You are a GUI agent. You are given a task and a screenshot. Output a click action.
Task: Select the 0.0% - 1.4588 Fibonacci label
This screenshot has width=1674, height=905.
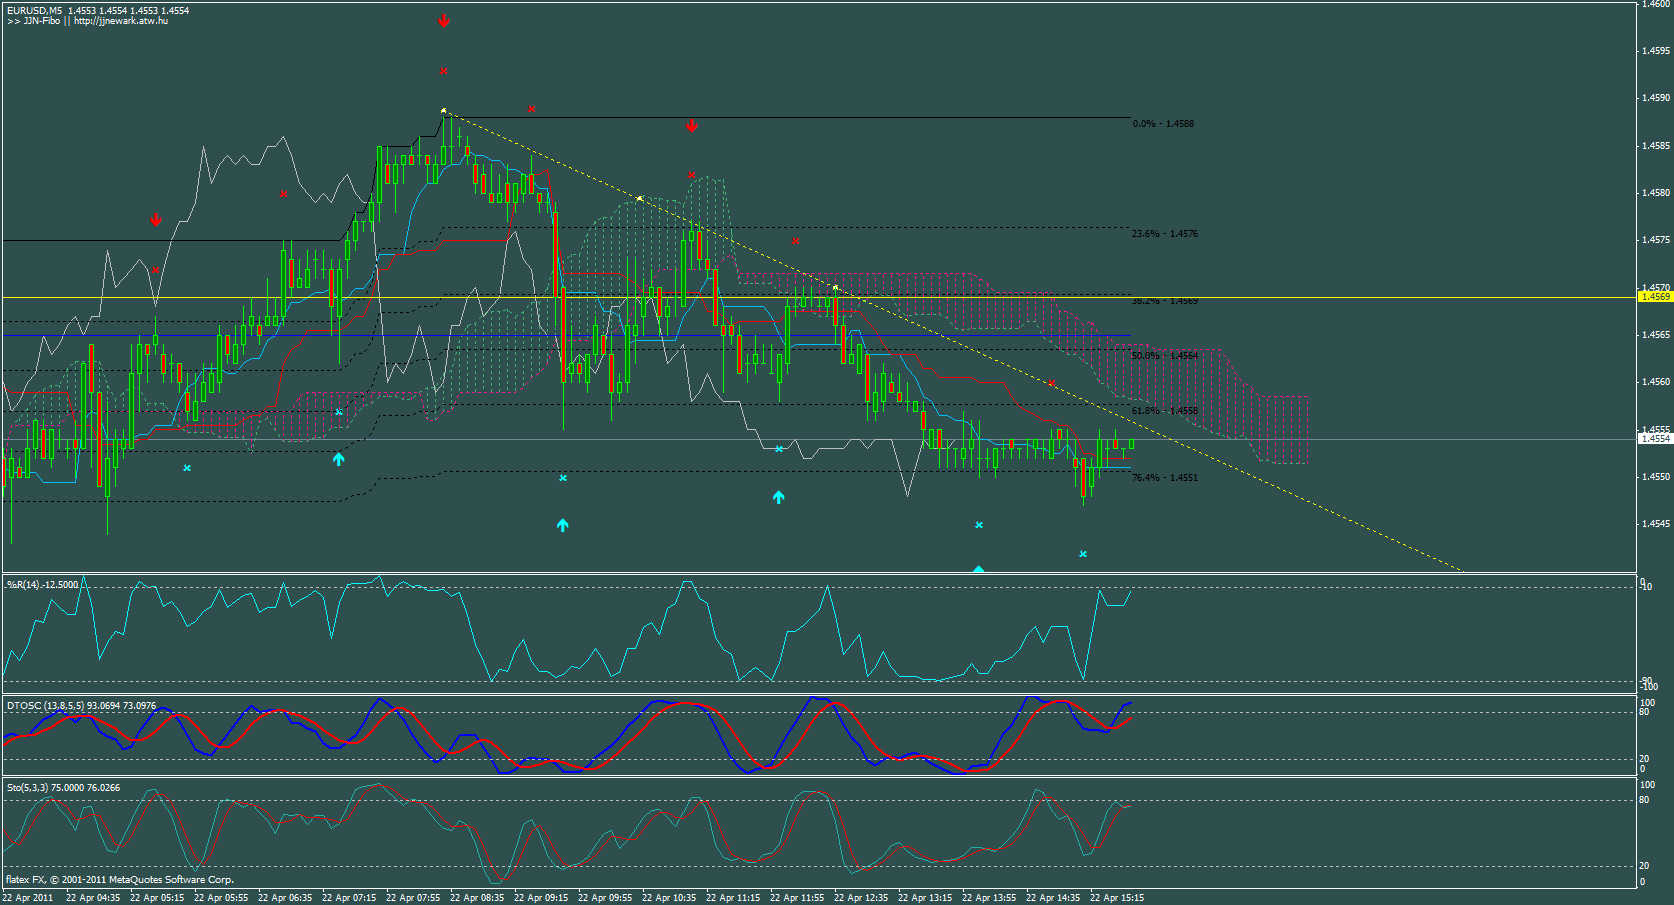[x=1162, y=124]
